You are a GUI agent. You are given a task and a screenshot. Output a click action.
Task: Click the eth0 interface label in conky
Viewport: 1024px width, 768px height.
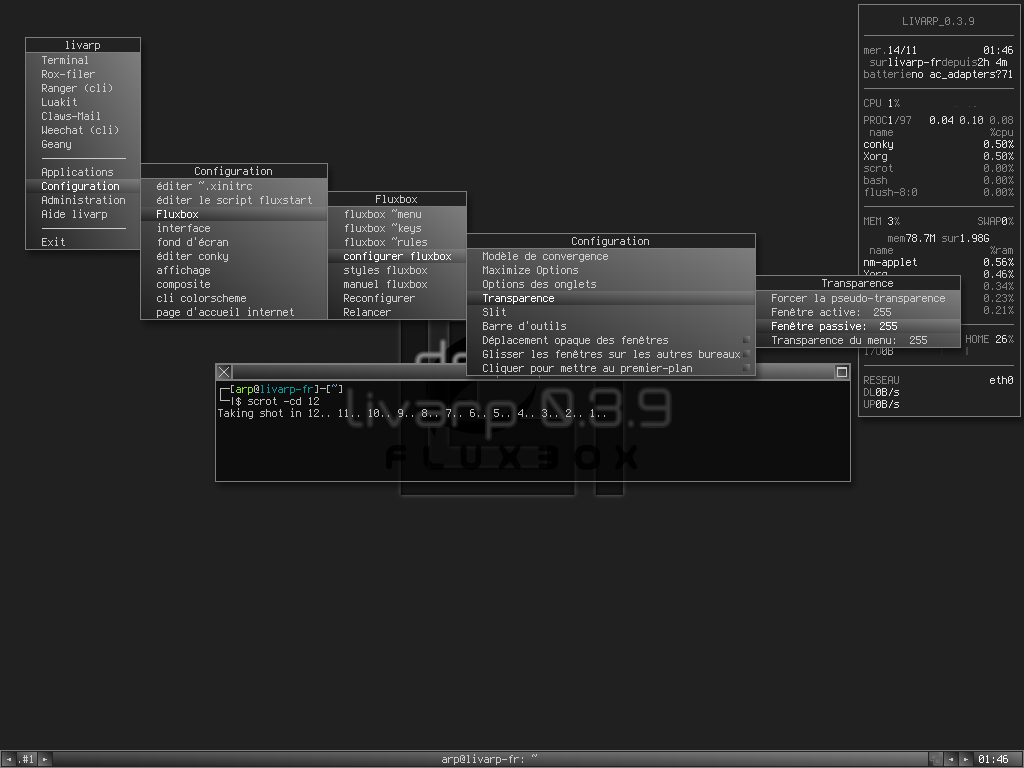1001,380
